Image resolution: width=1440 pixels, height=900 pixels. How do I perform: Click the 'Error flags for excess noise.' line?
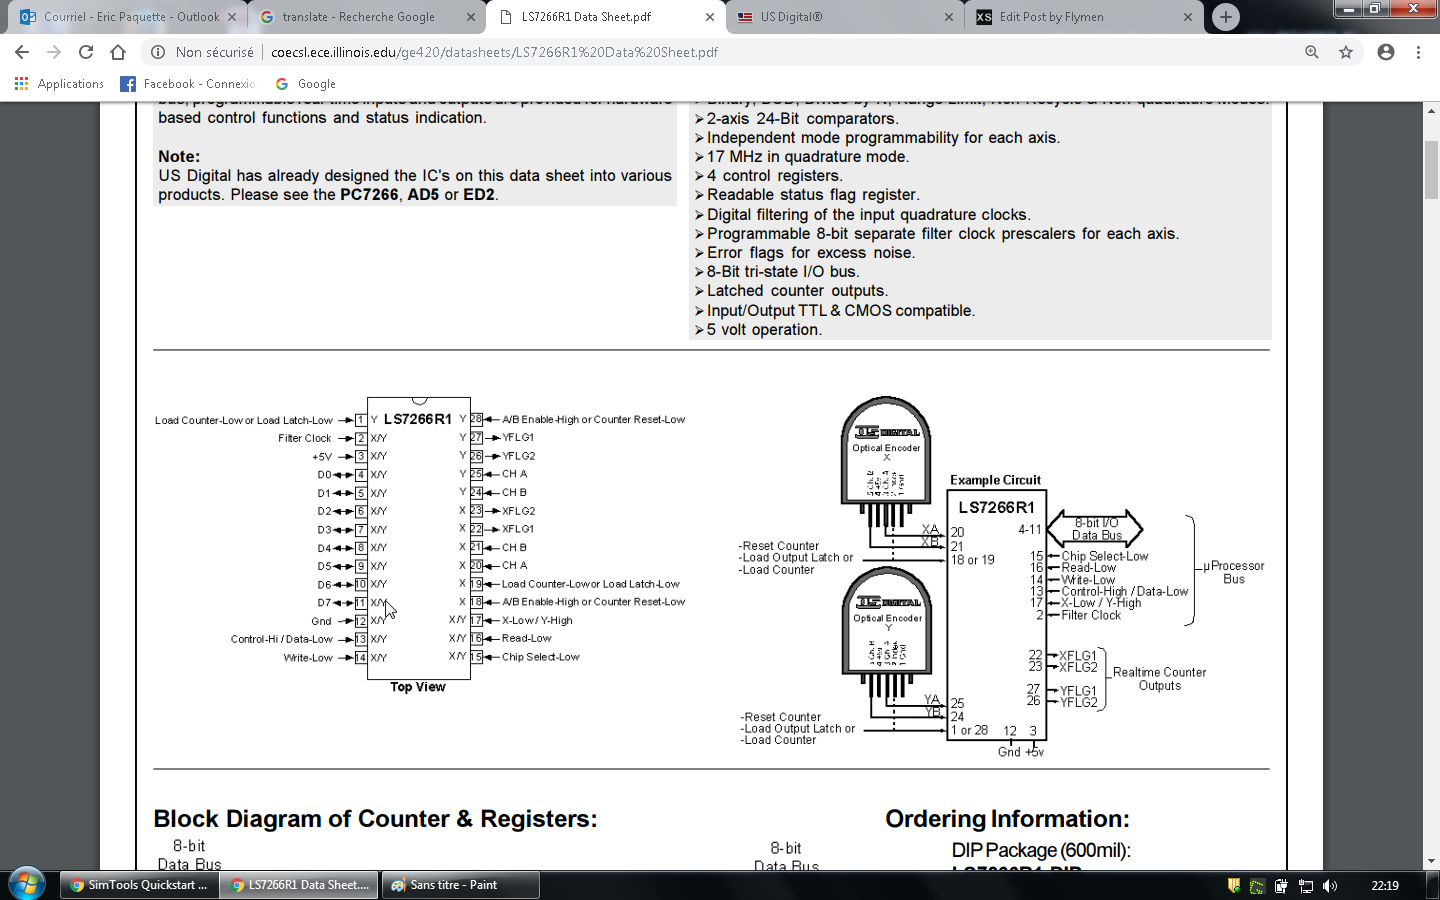coord(811,253)
